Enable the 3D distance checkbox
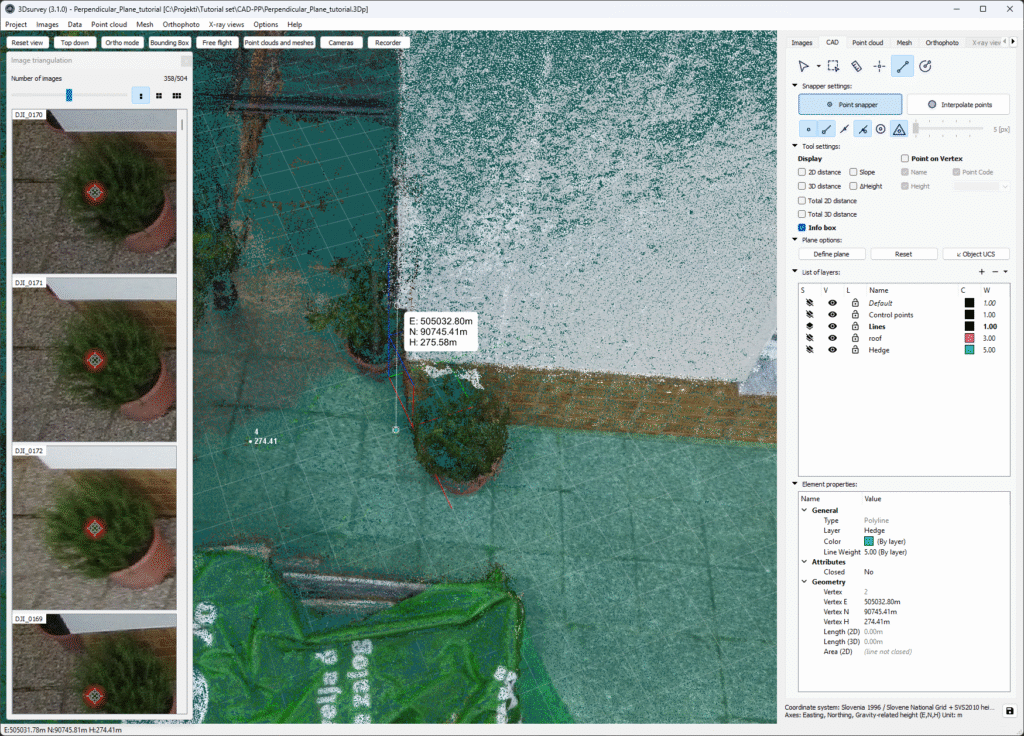Viewport: 1024px width, 736px height. [x=801, y=186]
